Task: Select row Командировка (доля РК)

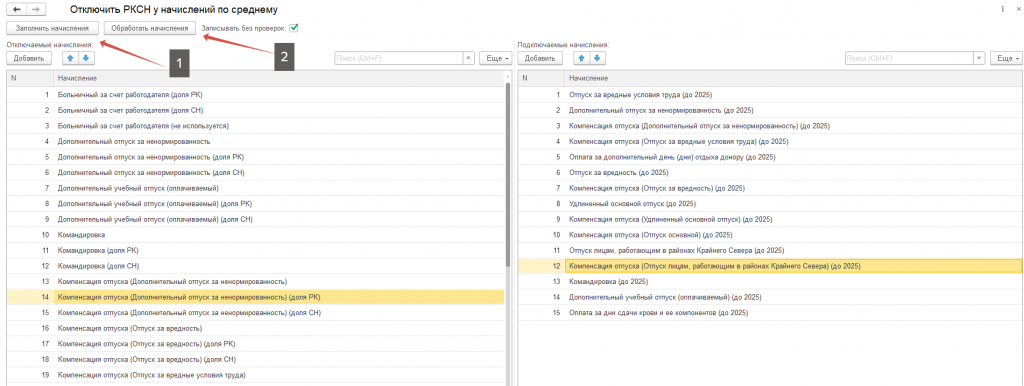Action: (x=256, y=251)
